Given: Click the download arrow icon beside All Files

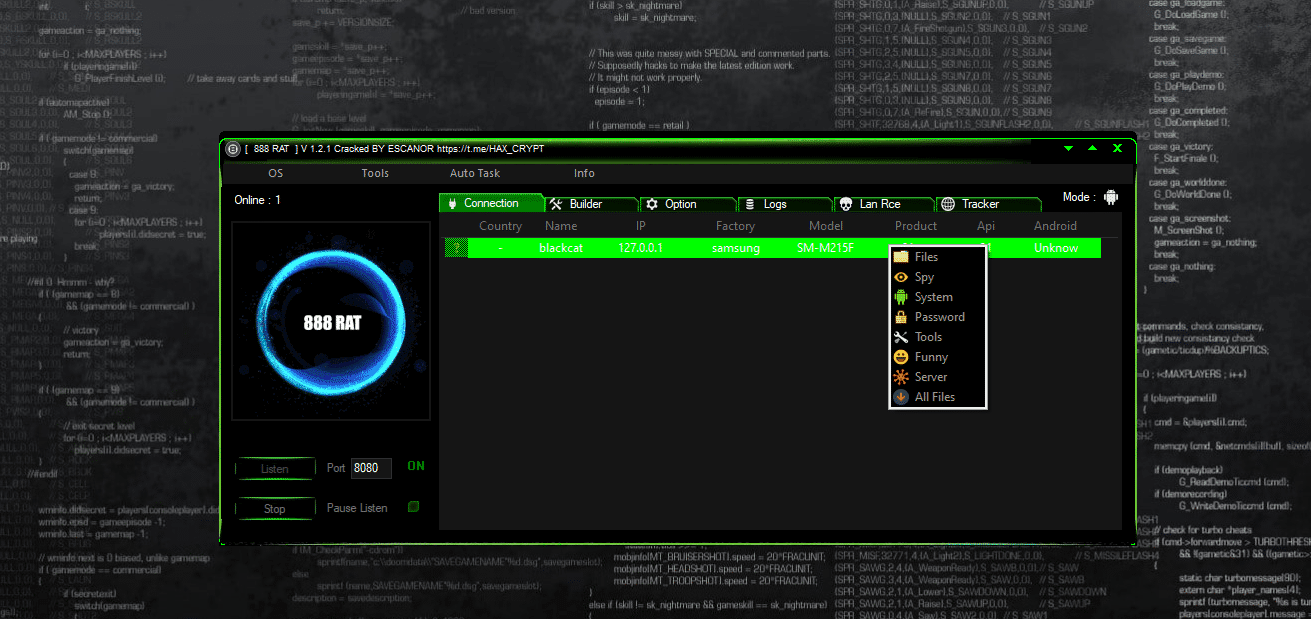Looking at the screenshot, I should point(901,397).
